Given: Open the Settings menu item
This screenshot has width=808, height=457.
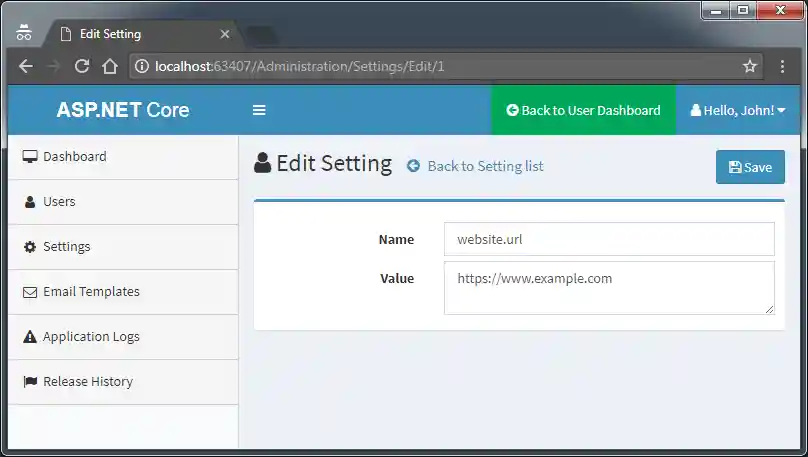Looking at the screenshot, I should pos(123,247).
